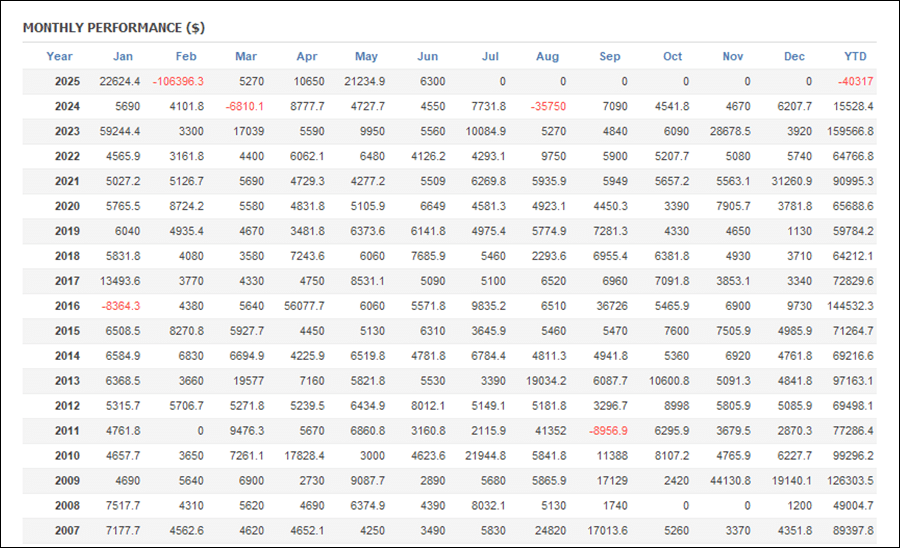Click the Aug column header

(547, 56)
